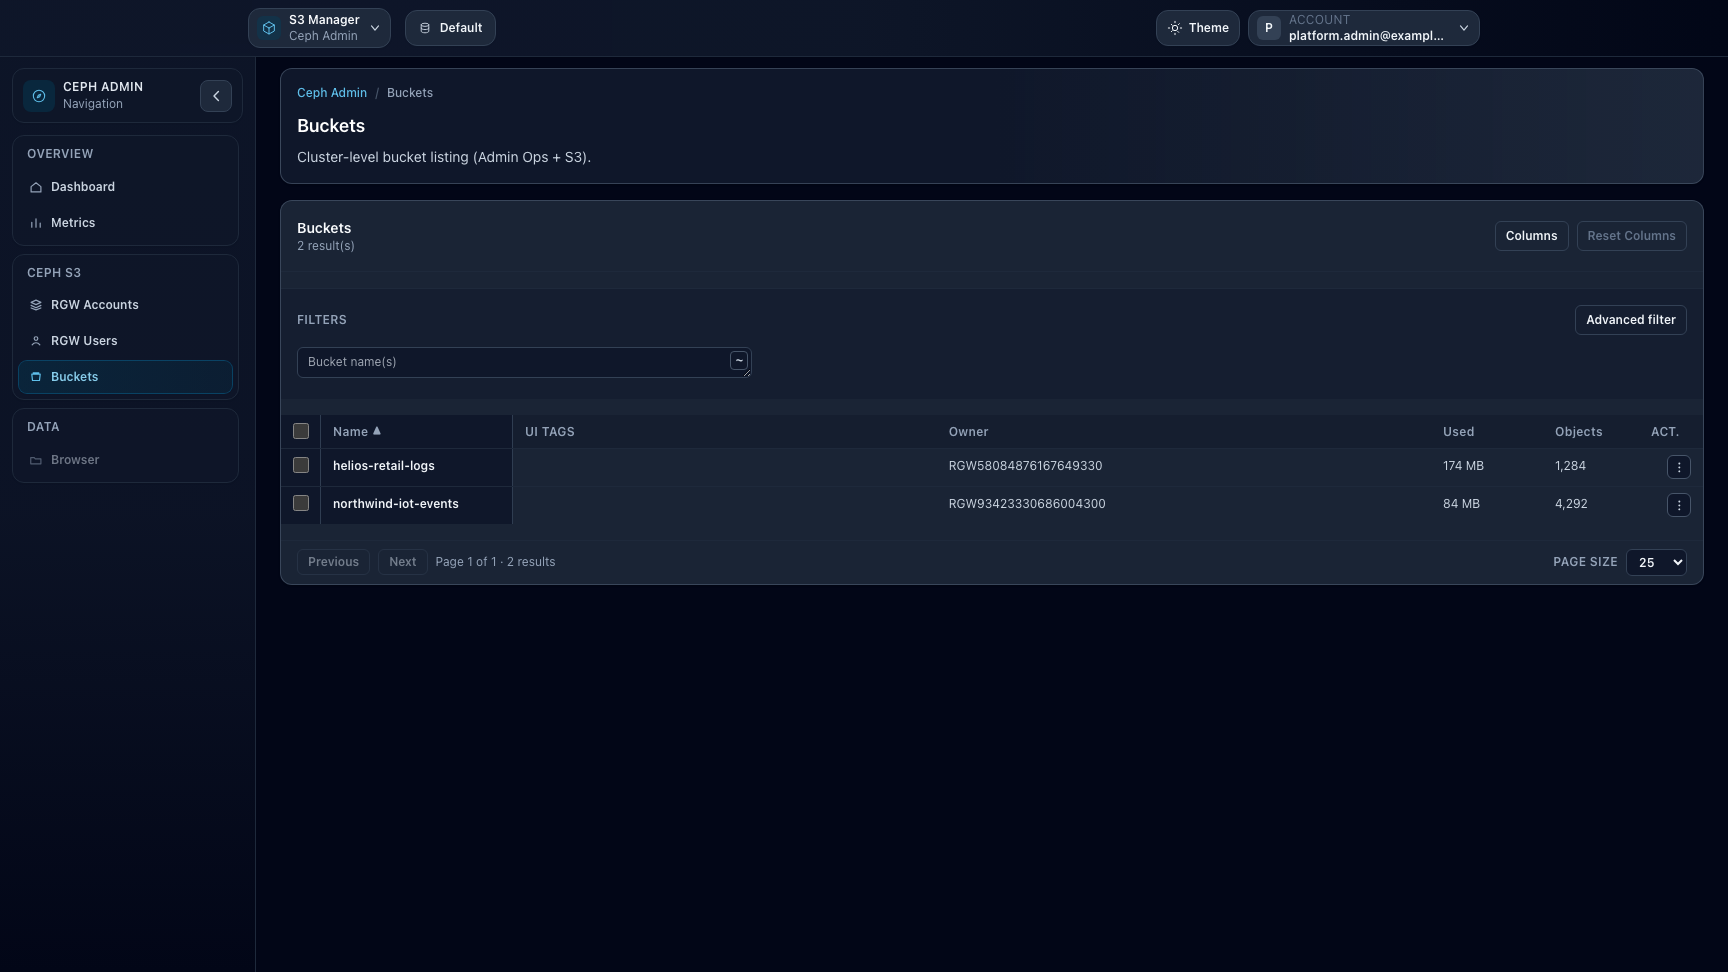Screen dimensions: 1728x972
Task: Sort by Name using the arrow indicator
Action: coord(377,430)
